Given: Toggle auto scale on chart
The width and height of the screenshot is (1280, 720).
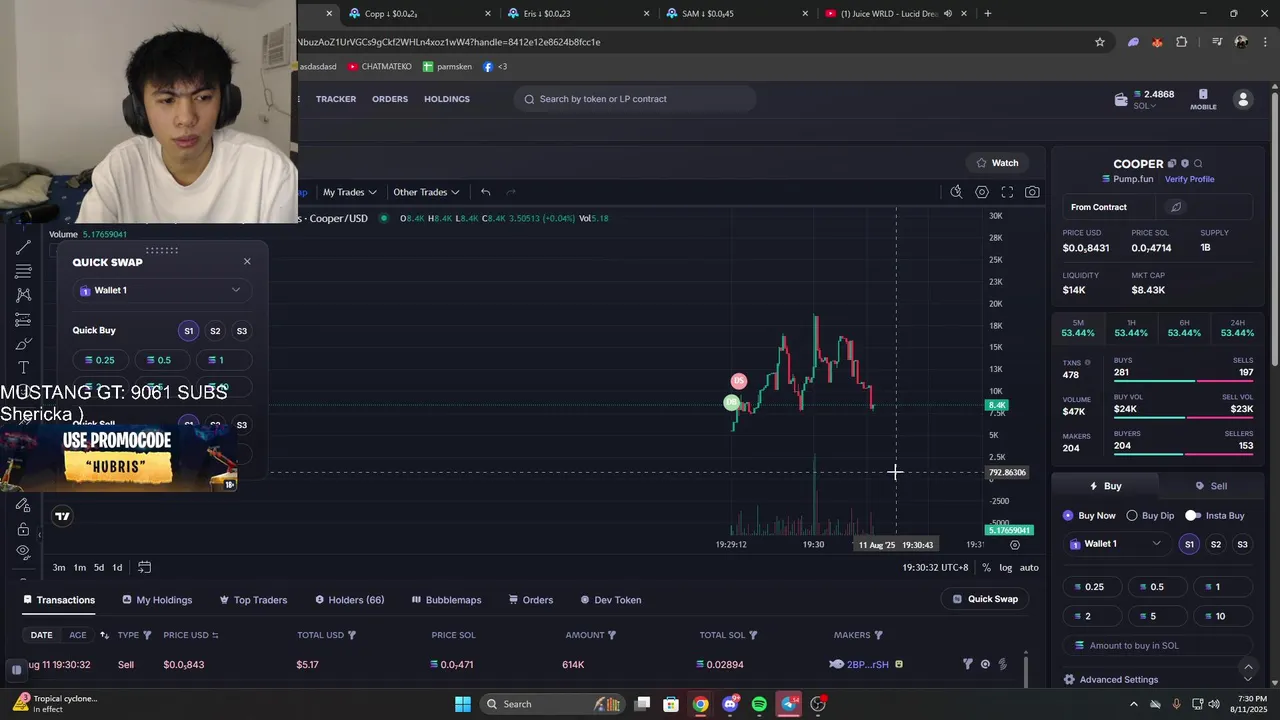Looking at the screenshot, I should click(x=1029, y=567).
